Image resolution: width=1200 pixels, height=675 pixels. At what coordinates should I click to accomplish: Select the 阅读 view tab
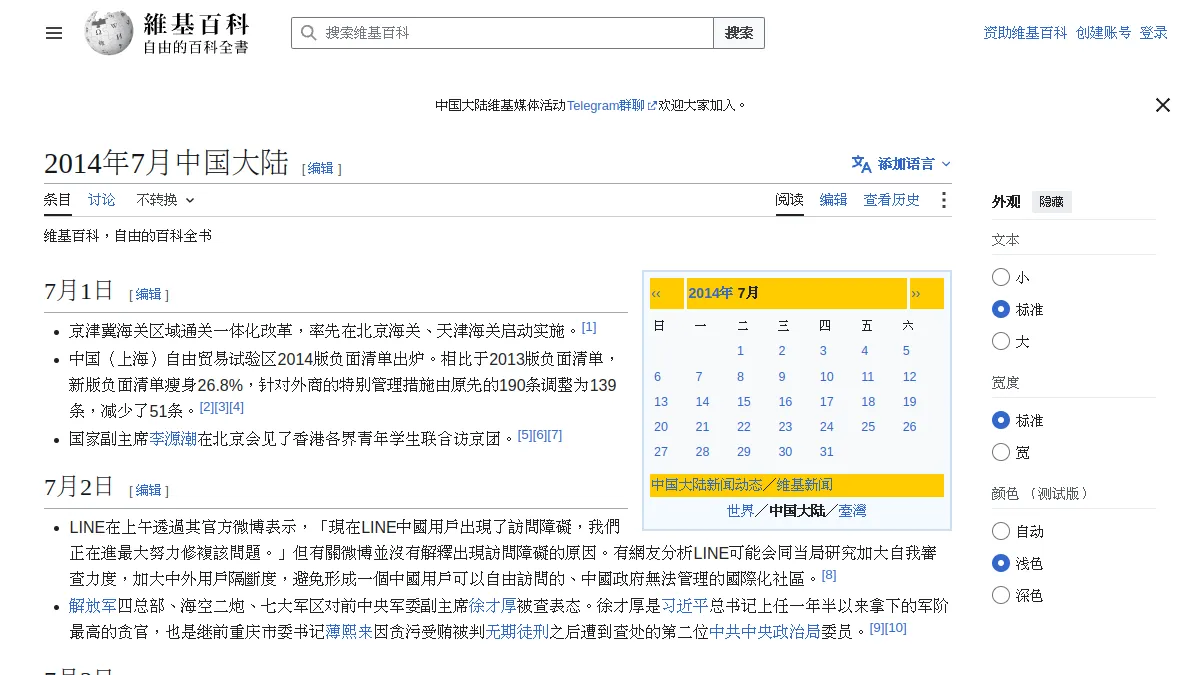[x=790, y=200]
